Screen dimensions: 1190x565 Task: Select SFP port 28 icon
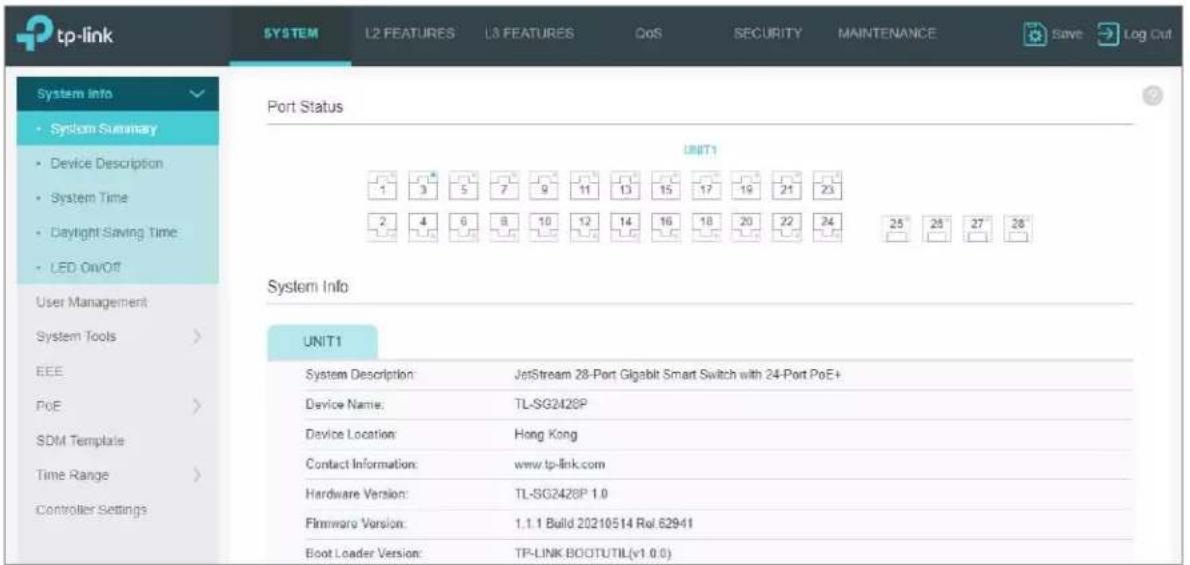point(1018,229)
